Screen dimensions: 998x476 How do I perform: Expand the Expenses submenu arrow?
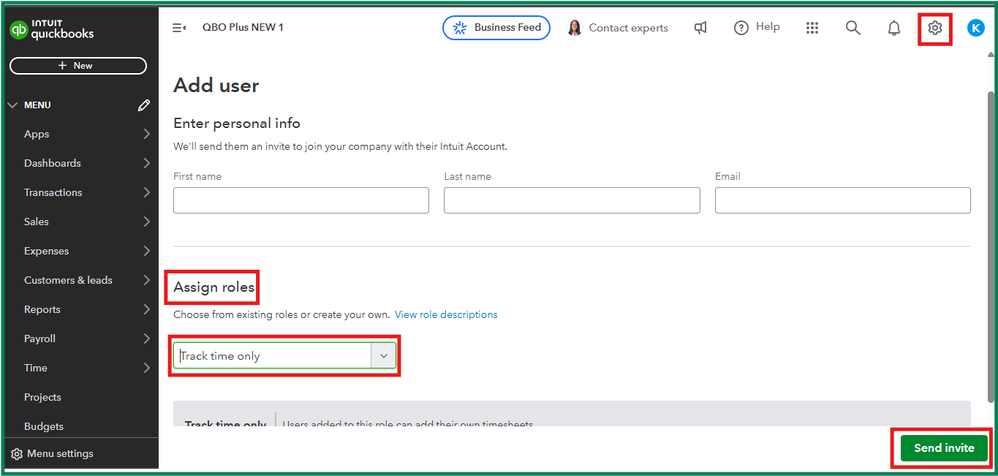(x=146, y=251)
